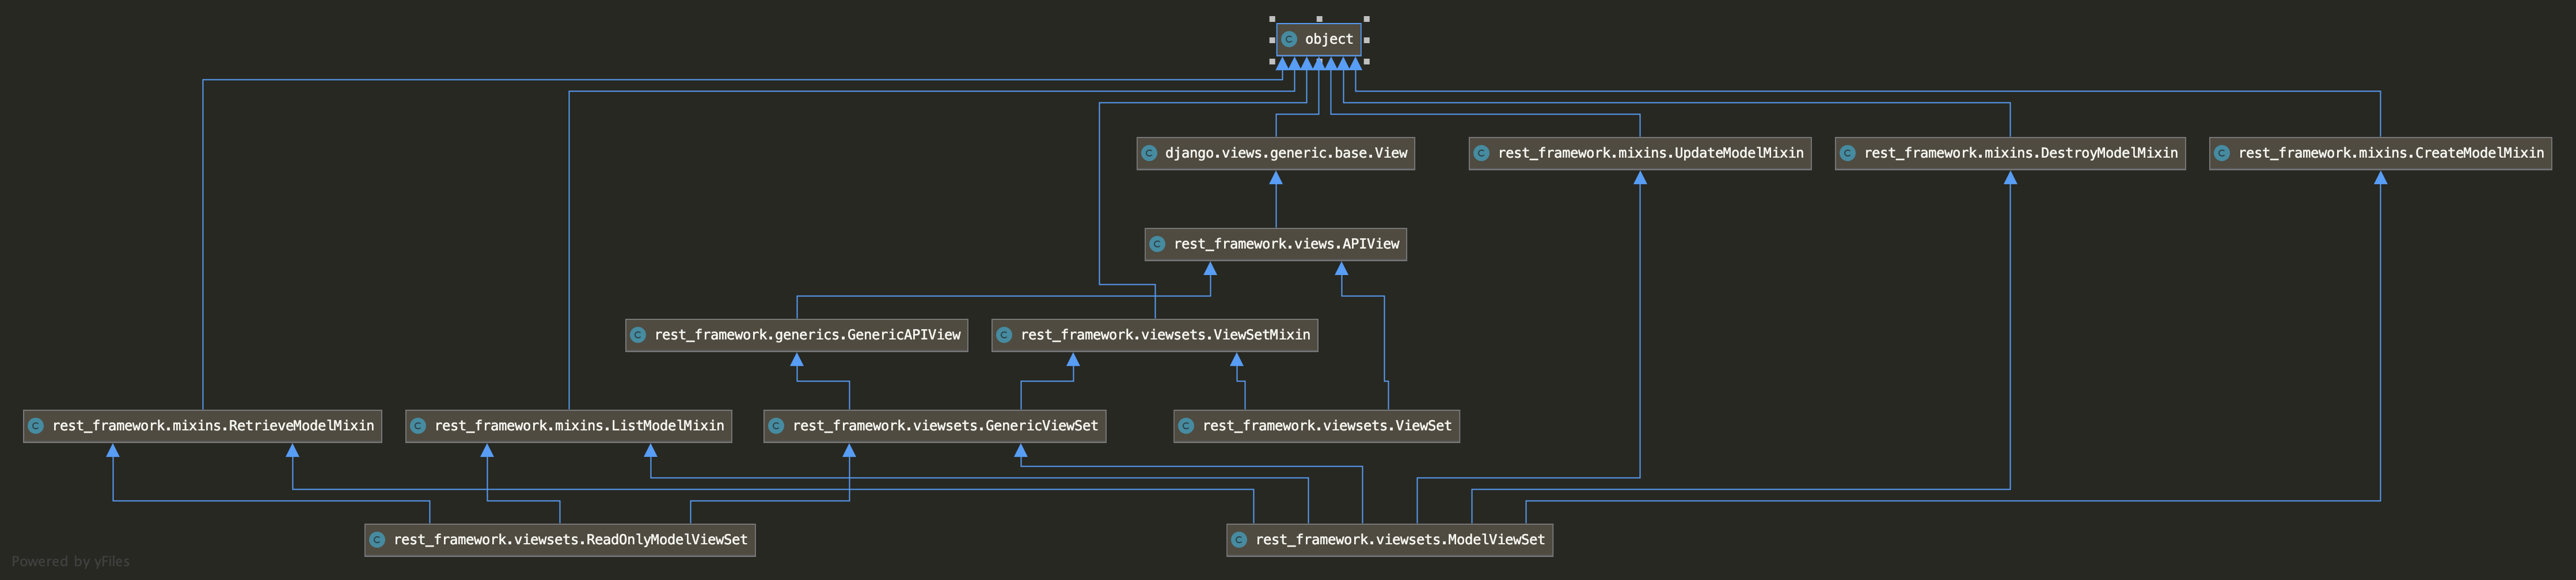2576x580 pixels.
Task: Select the rest_framework.viewsets.ViewSet node
Action: coord(1316,426)
